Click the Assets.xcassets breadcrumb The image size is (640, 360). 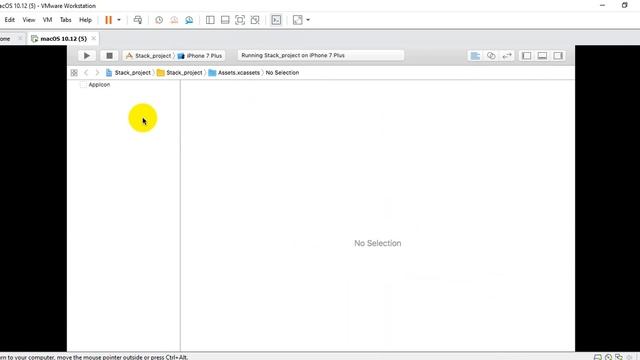tap(234, 73)
